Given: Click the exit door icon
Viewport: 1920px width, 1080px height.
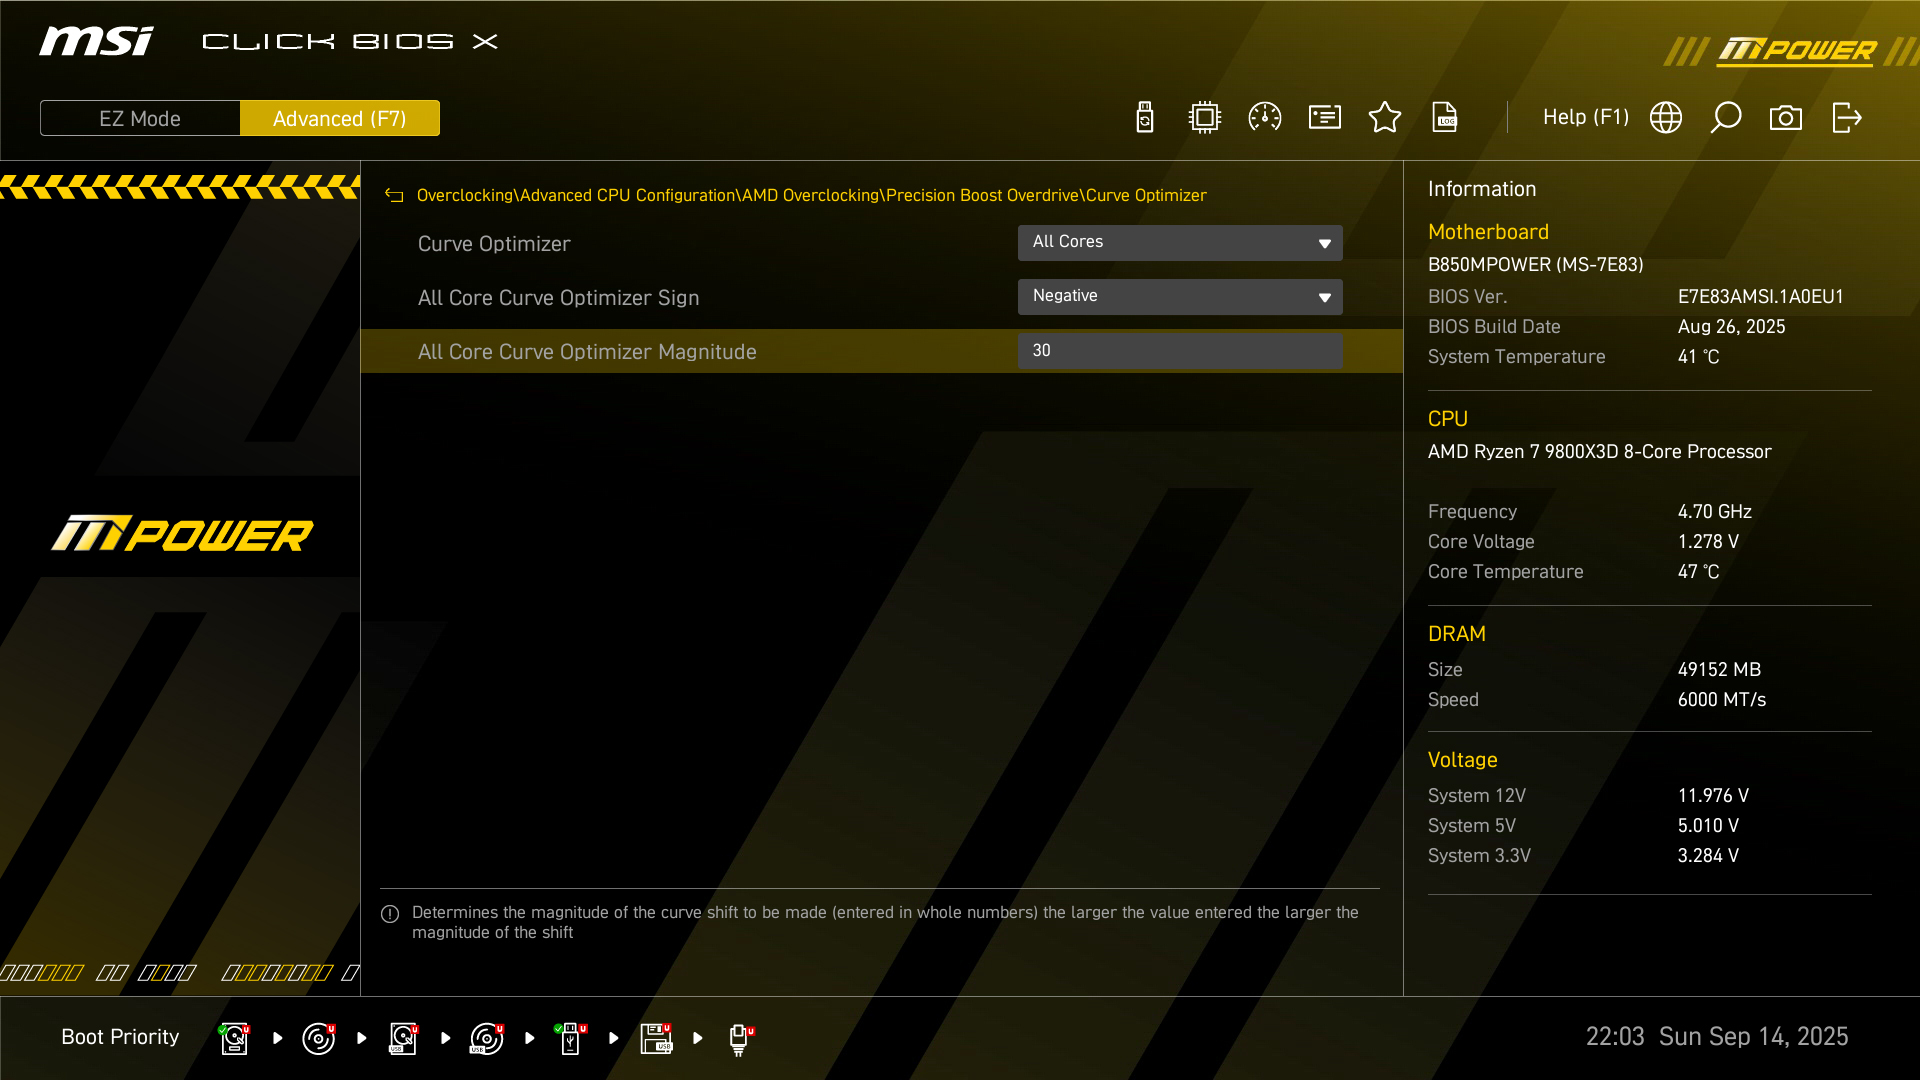Looking at the screenshot, I should (1846, 118).
